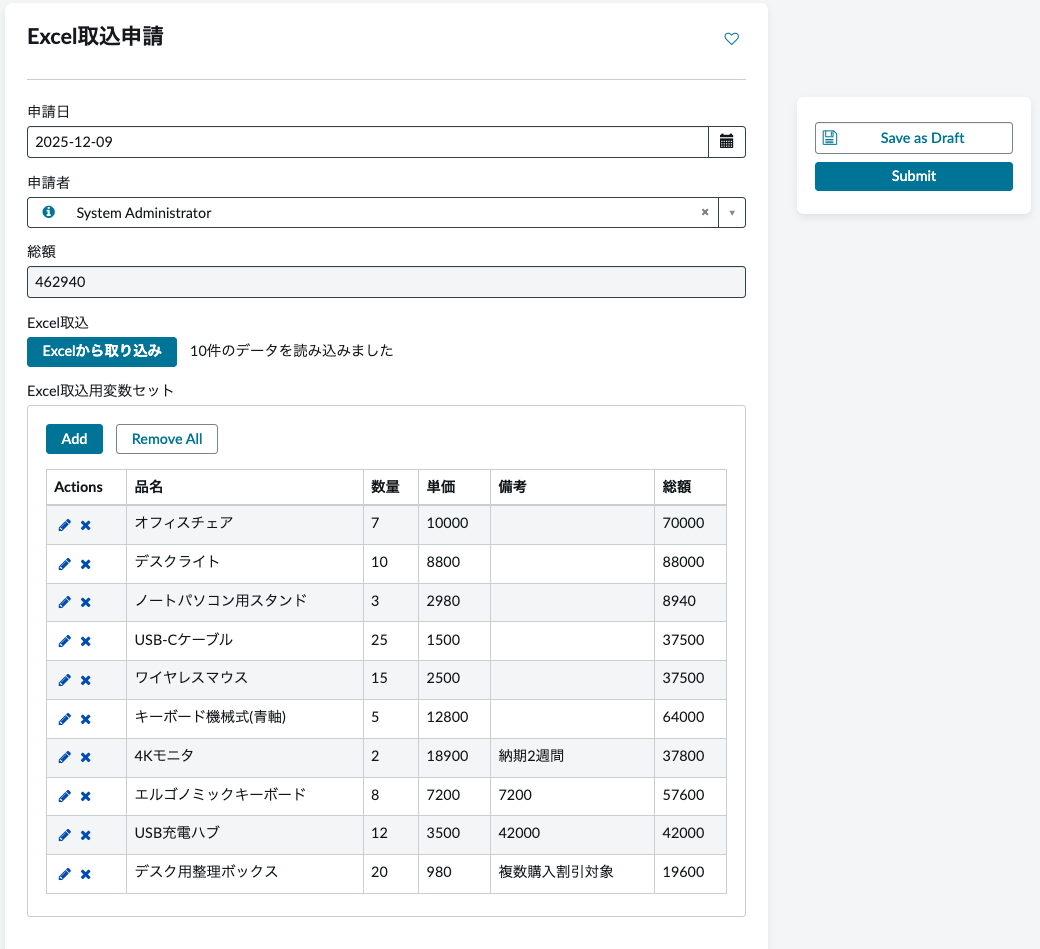The width and height of the screenshot is (1040, 949).
Task: Add a new row to the variable set table
Action: [74, 438]
